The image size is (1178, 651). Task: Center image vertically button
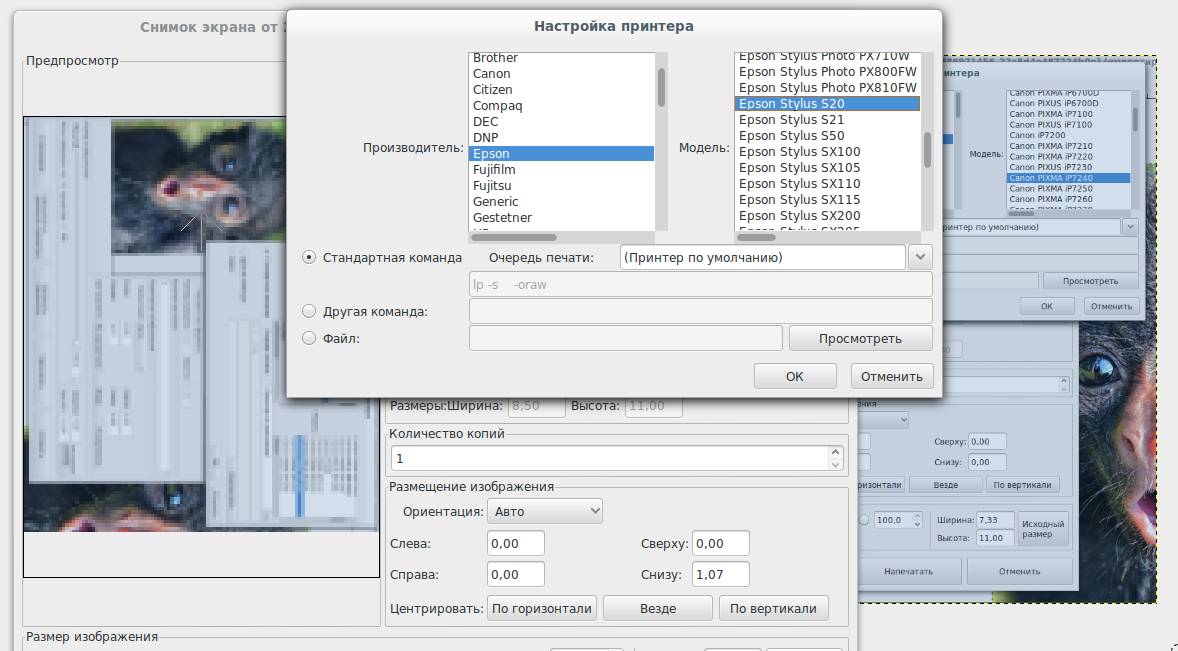[x=773, y=608]
